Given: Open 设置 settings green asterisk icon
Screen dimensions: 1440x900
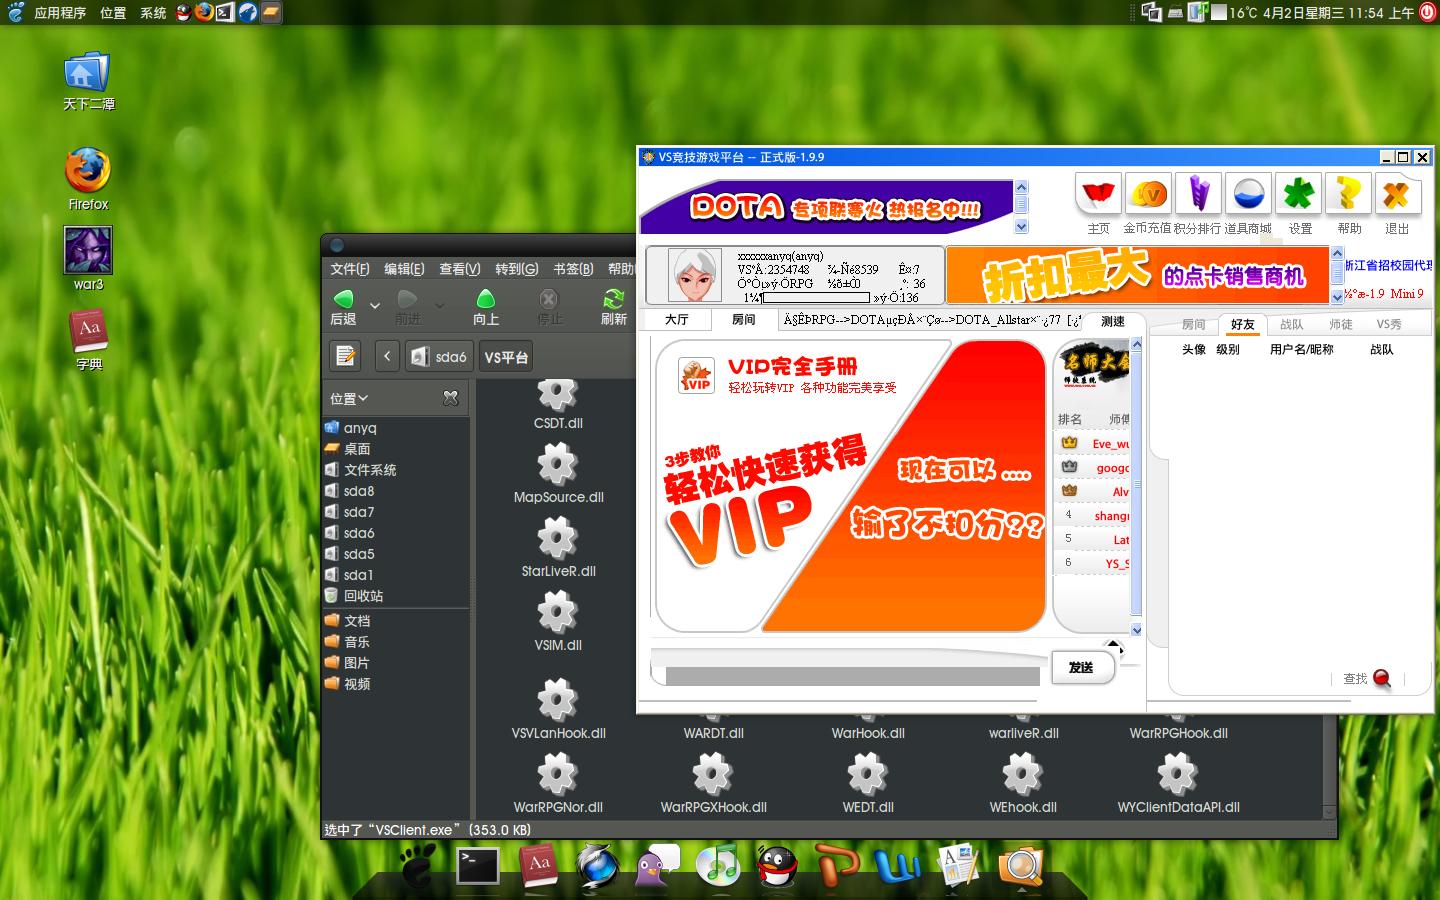Looking at the screenshot, I should pyautogui.click(x=1298, y=195).
